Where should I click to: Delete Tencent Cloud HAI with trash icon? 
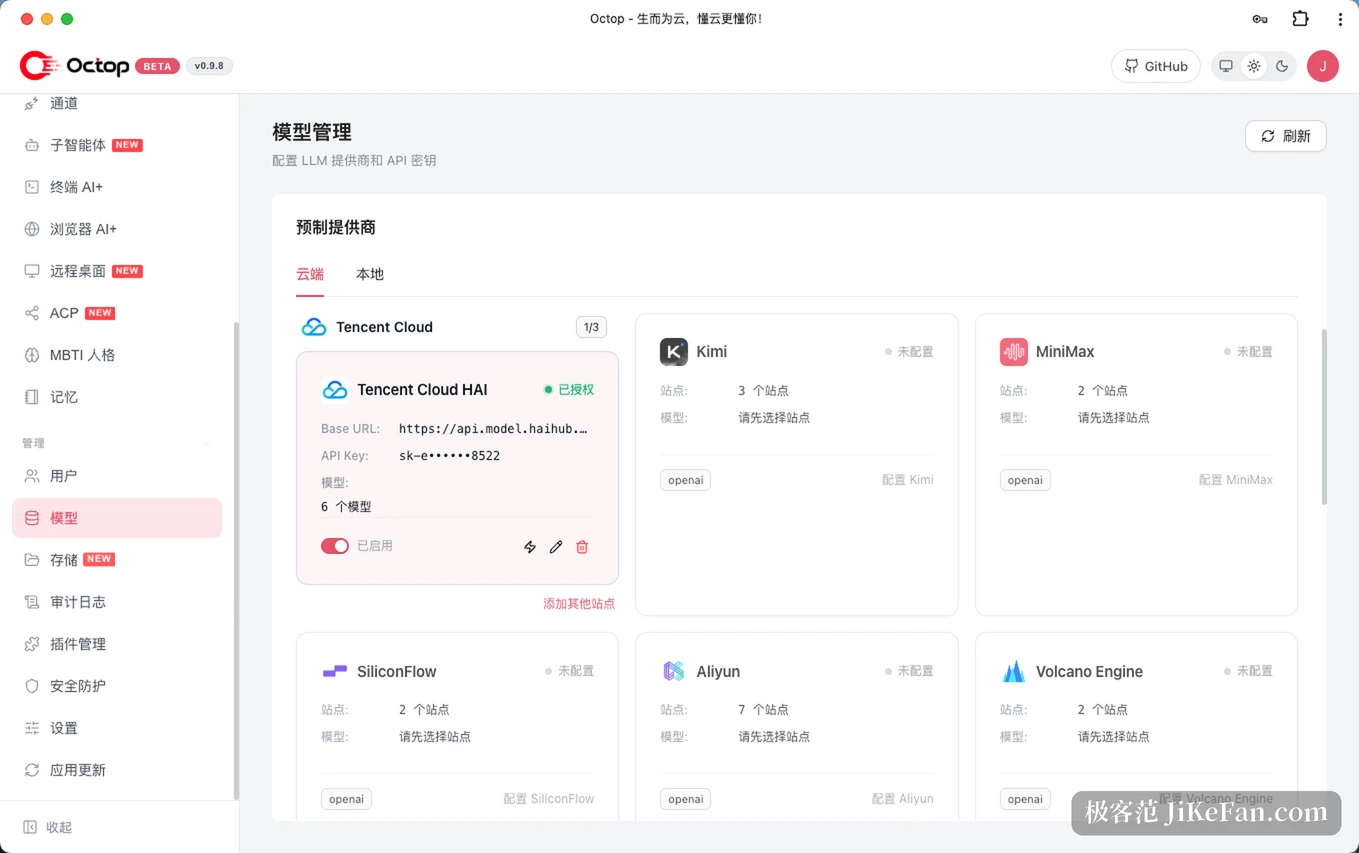[582, 547]
